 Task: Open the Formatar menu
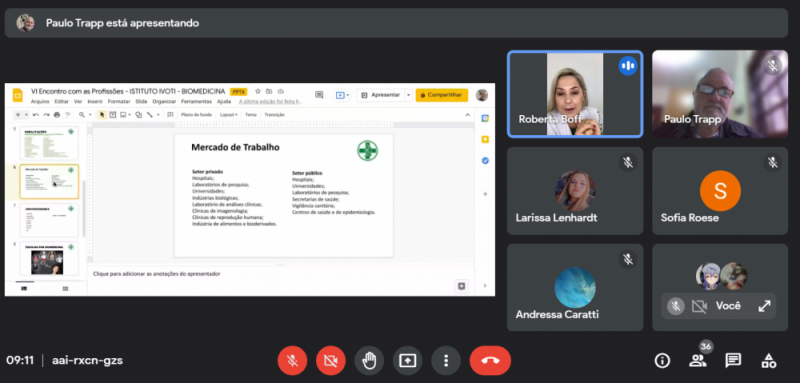pos(119,101)
